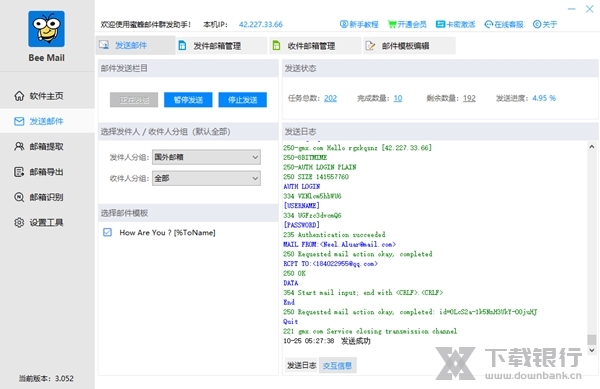Image resolution: width=600 pixels, height=389 pixels.
Task: Click the send log scrollbar thumb
Action: 592,339
